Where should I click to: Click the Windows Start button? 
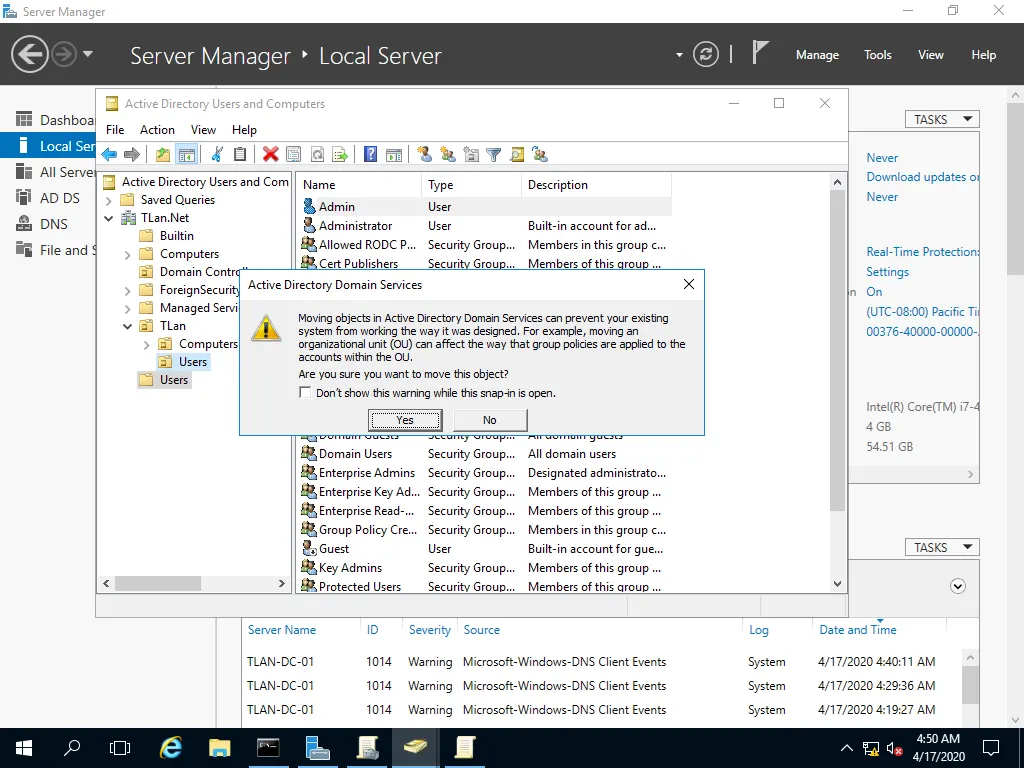pyautogui.click(x=24, y=748)
